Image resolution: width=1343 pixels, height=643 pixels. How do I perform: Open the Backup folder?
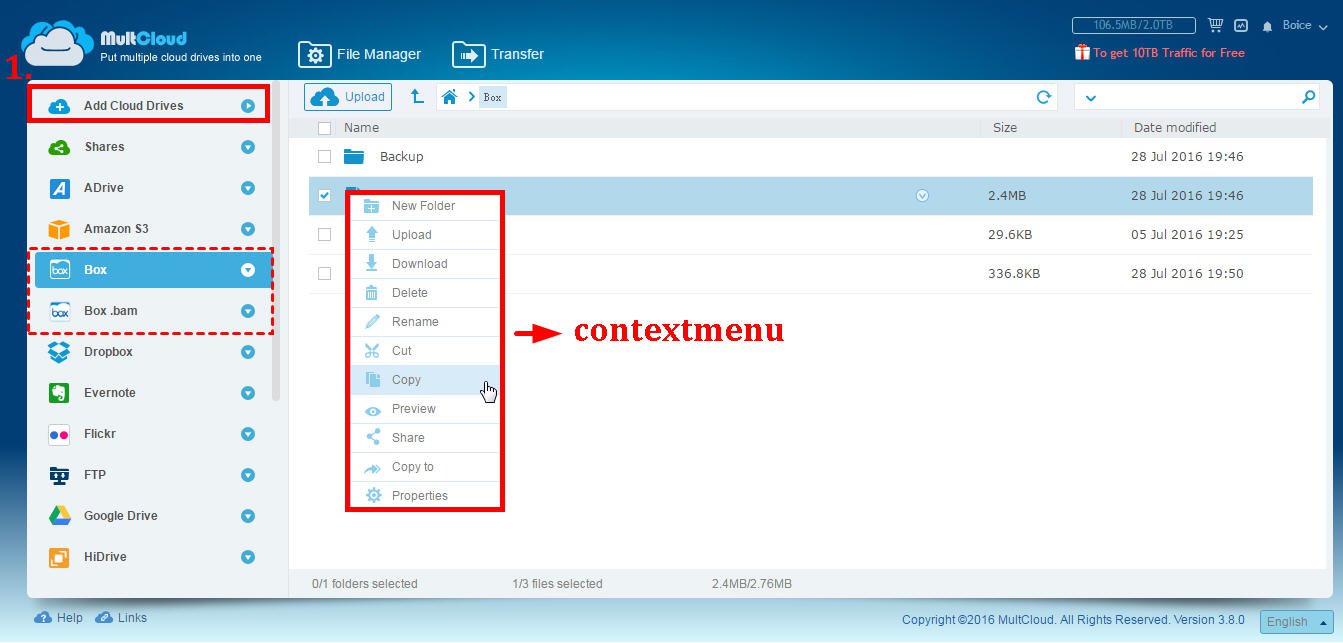[401, 157]
